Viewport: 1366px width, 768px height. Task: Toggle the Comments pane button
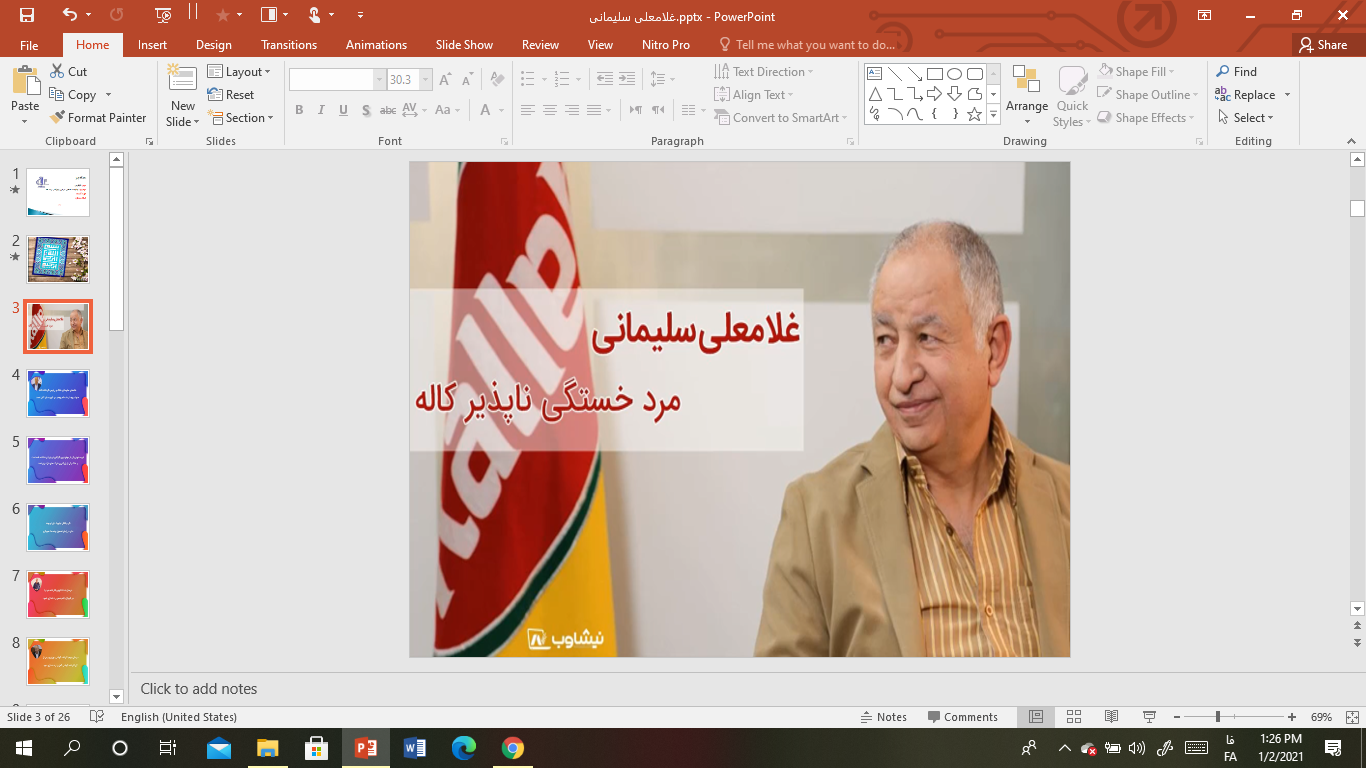coord(962,717)
